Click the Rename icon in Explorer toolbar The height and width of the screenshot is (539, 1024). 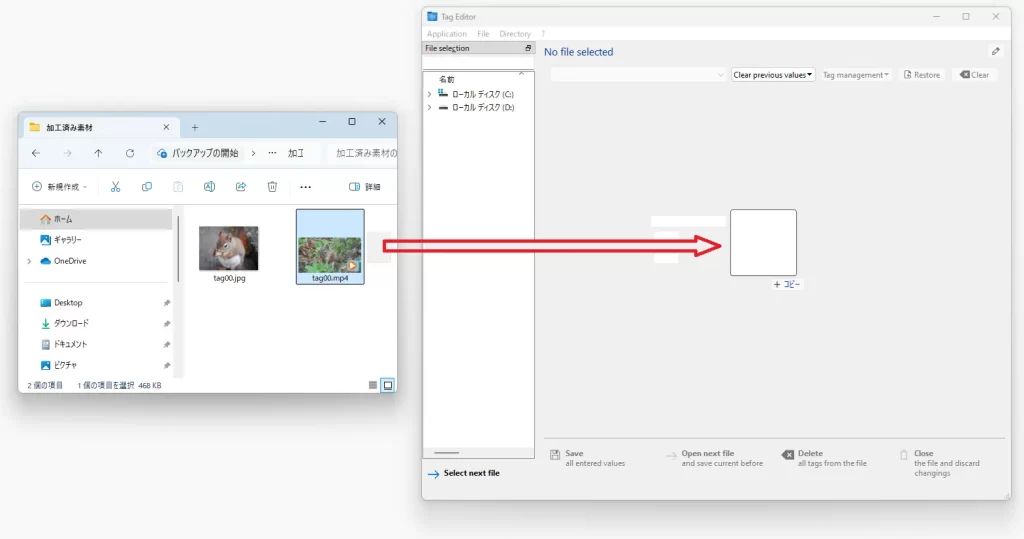(209, 187)
